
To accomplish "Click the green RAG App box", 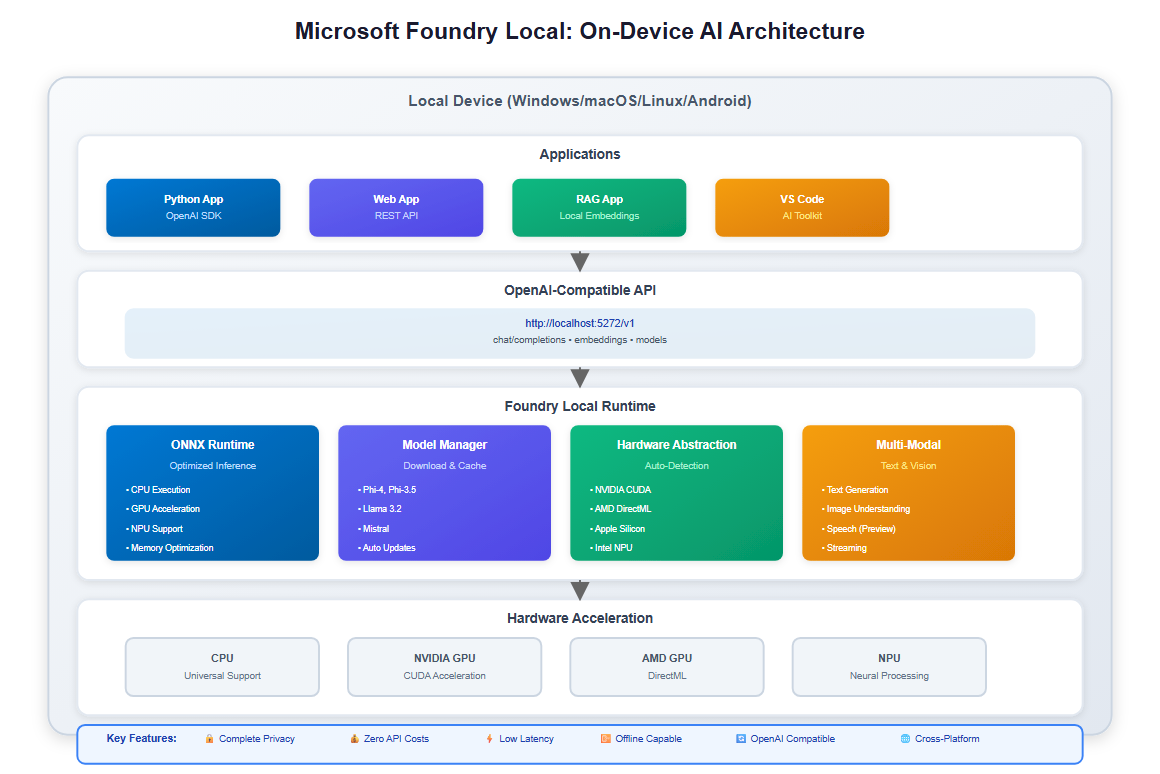I will pyautogui.click(x=599, y=207).
